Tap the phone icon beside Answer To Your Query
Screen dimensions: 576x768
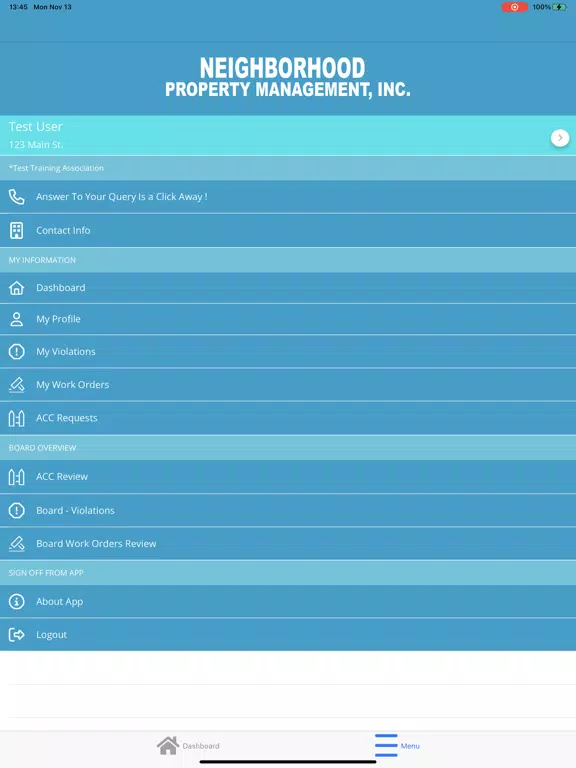(x=17, y=197)
